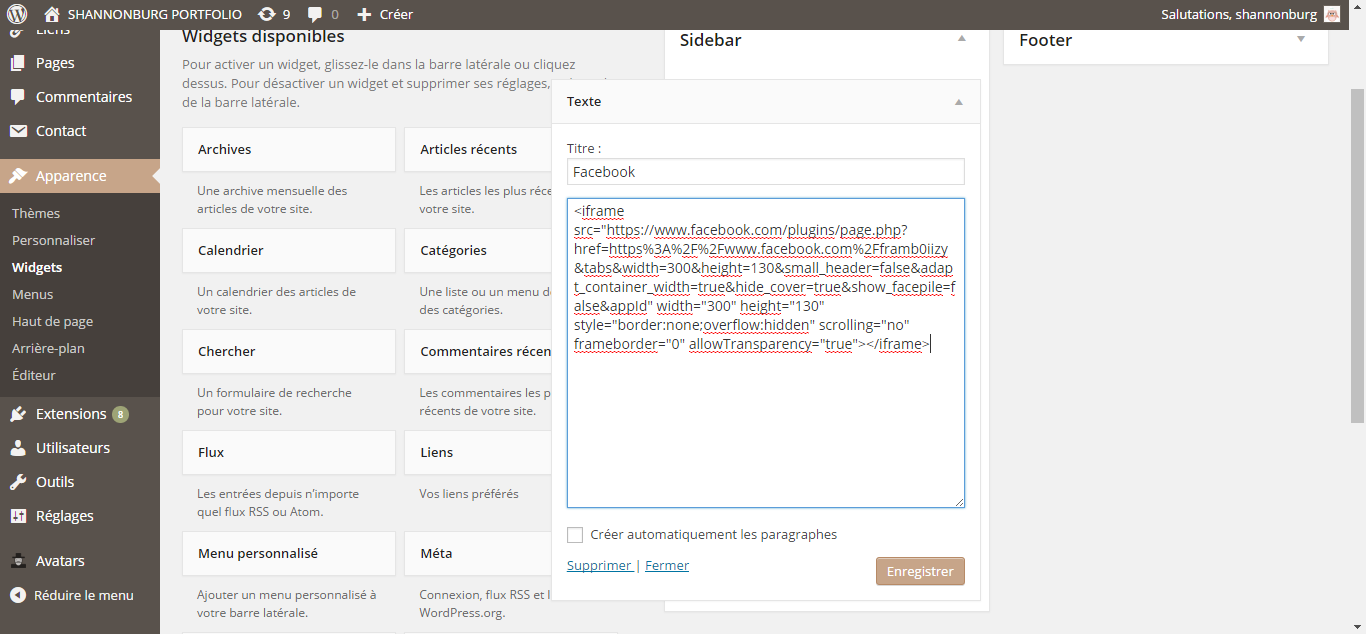Image resolution: width=1366 pixels, height=634 pixels.
Task: Open comments bubble icon in admin bar
Action: [315, 14]
